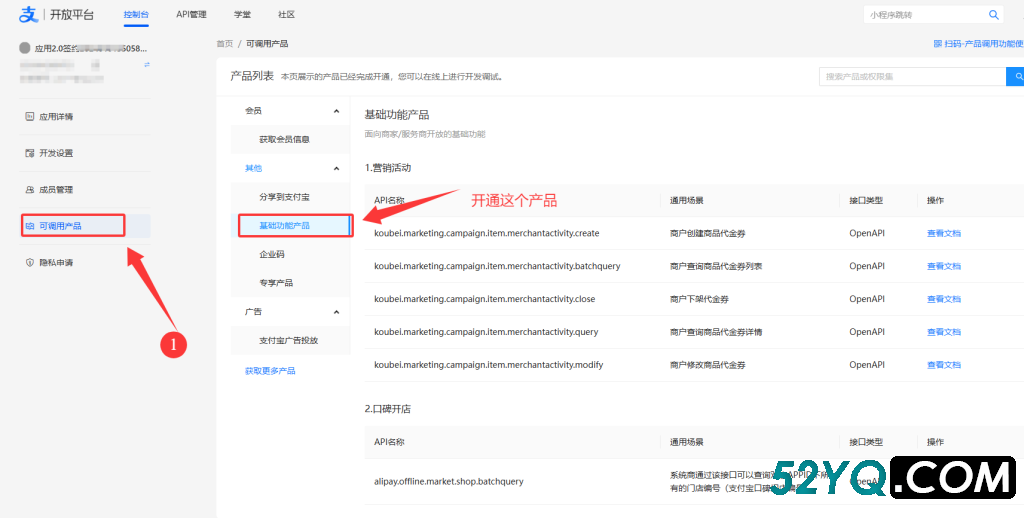Open the API管理 tab
This screenshot has height=518, width=1024.
191,14
